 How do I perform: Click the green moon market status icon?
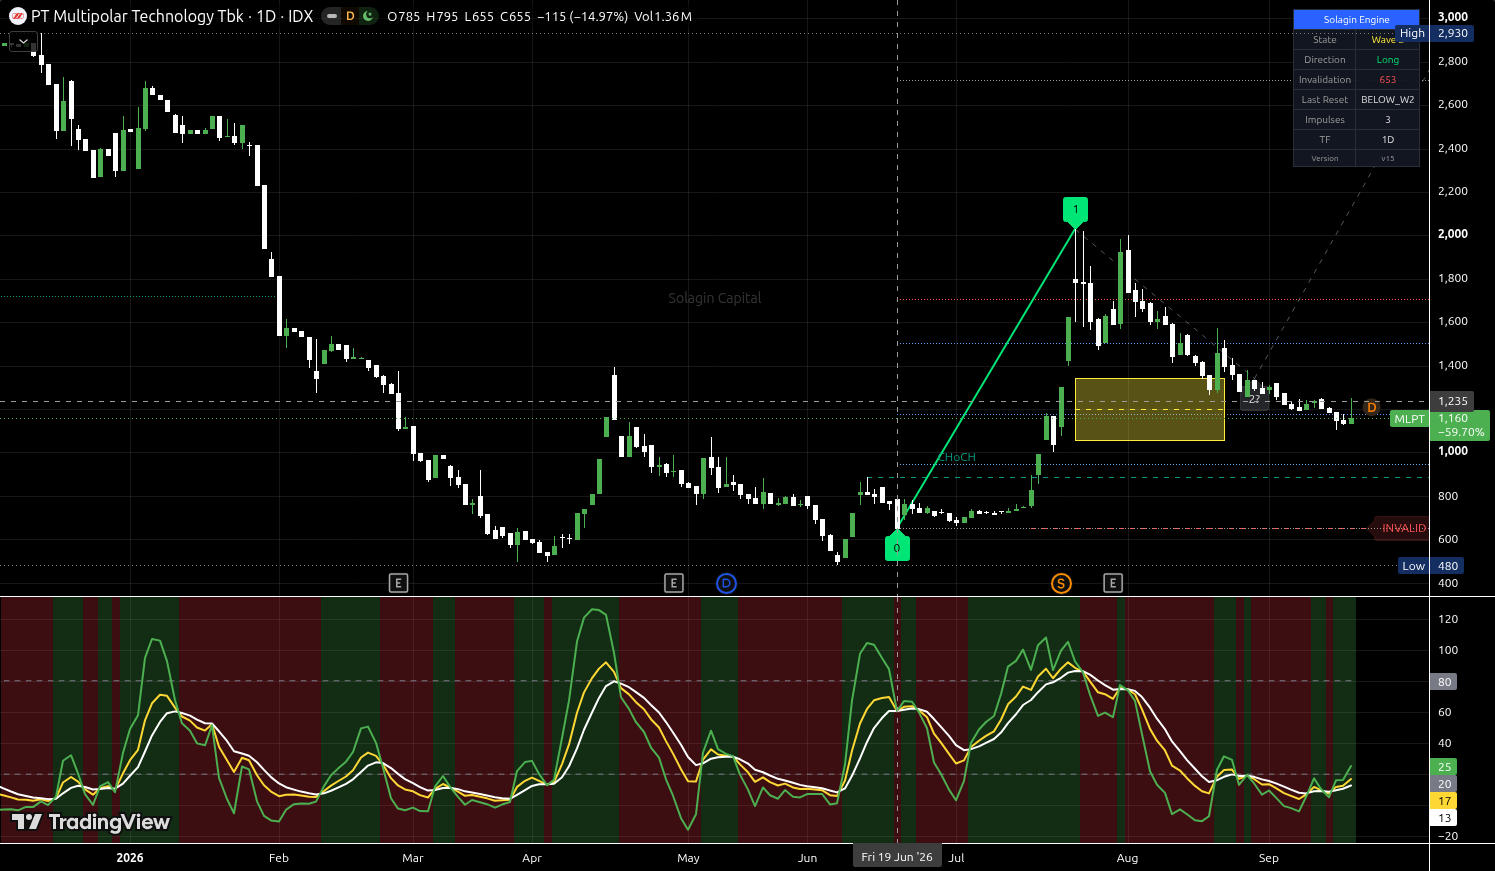368,16
